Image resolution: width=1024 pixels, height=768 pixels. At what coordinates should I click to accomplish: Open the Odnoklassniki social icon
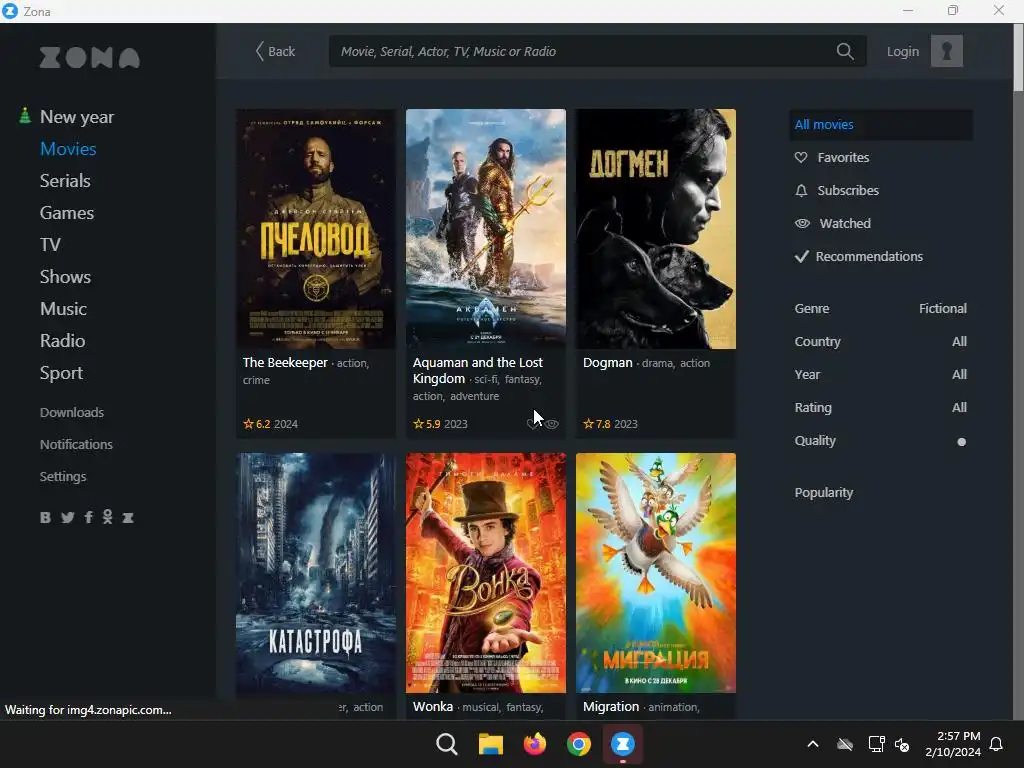(108, 517)
